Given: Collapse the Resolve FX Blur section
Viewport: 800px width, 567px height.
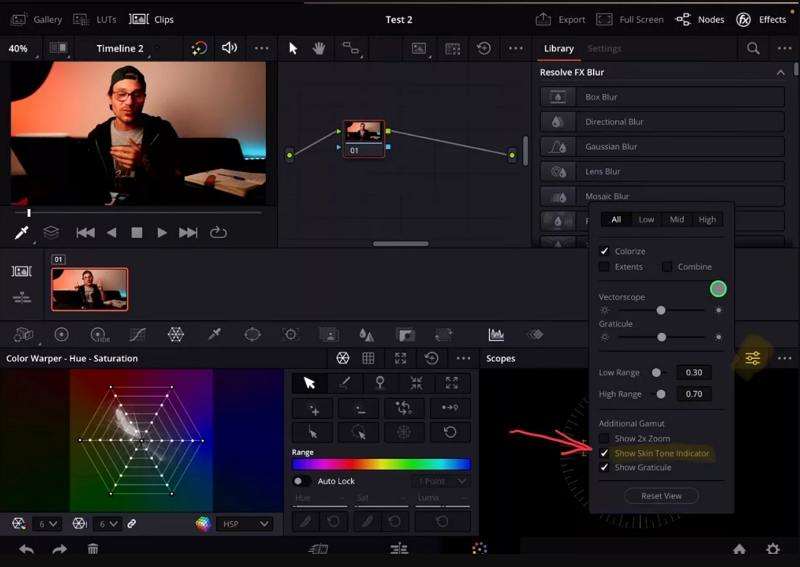Looking at the screenshot, I should tap(781, 72).
